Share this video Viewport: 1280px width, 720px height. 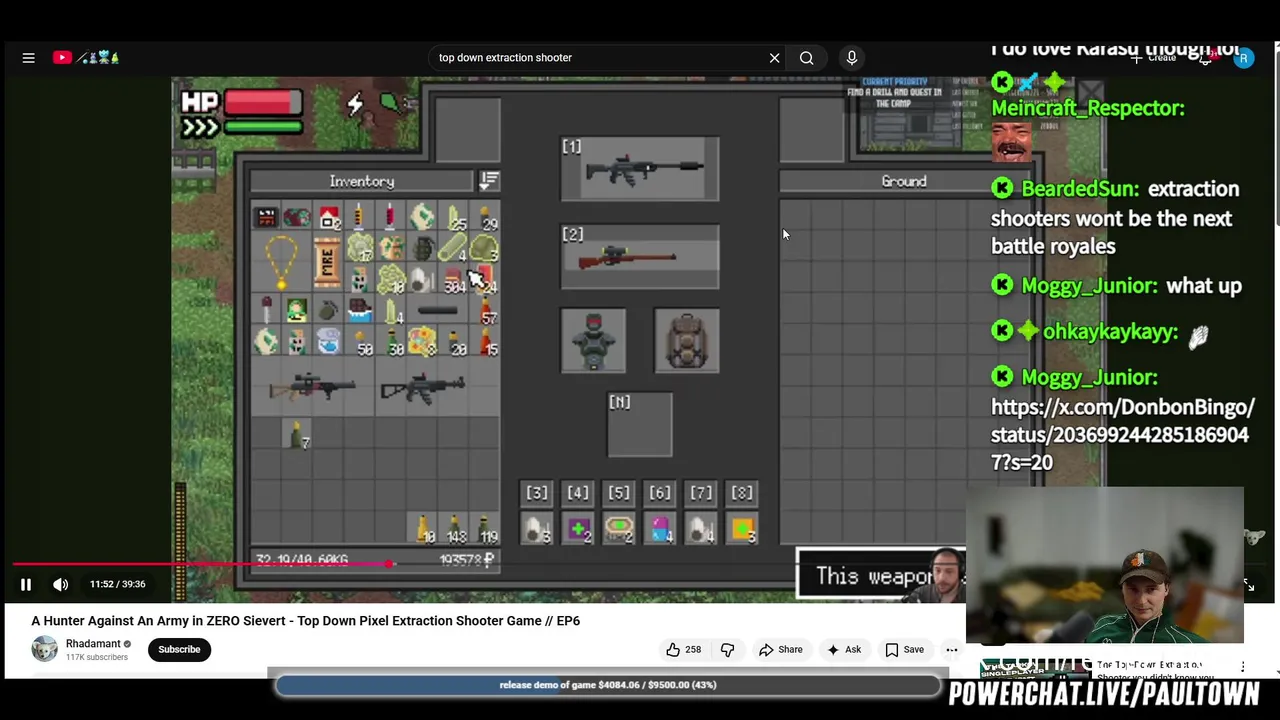pyautogui.click(x=780, y=650)
